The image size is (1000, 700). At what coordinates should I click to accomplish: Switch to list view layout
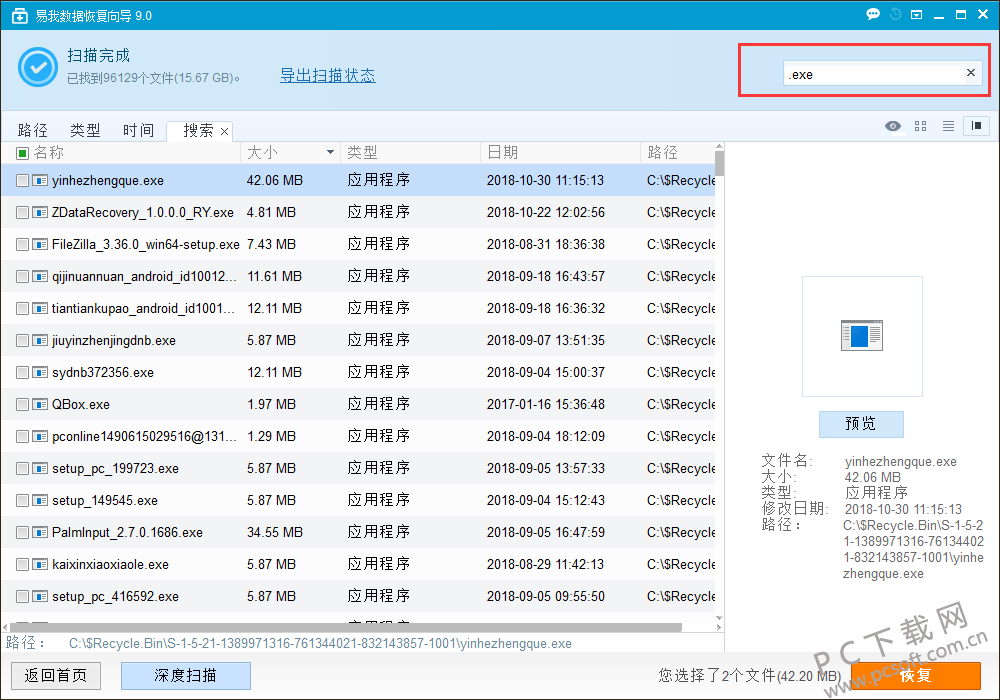pyautogui.click(x=948, y=126)
